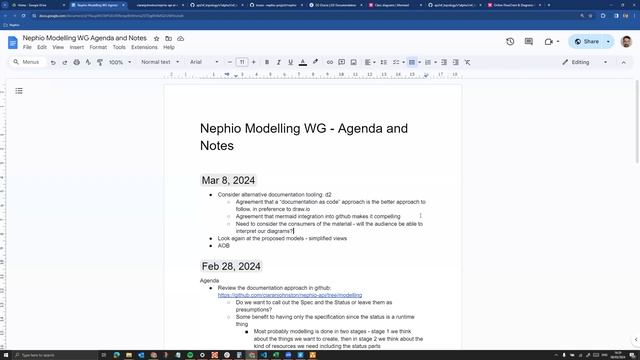
Task: Switch to Home - Google Drive tab
Action: pyautogui.click(x=37, y=5)
